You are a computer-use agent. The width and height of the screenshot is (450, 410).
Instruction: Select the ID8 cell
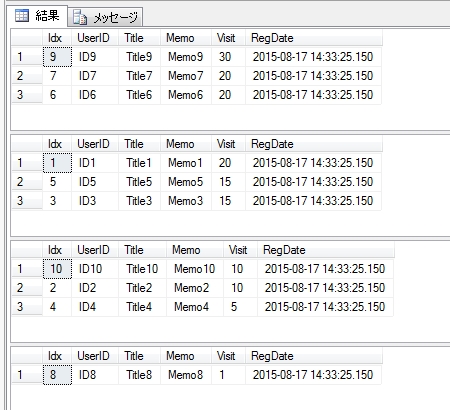[95, 375]
